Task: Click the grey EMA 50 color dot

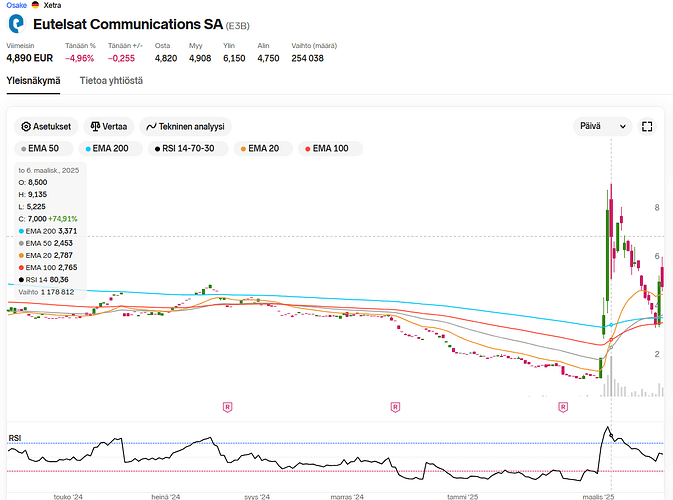Action: [24, 149]
